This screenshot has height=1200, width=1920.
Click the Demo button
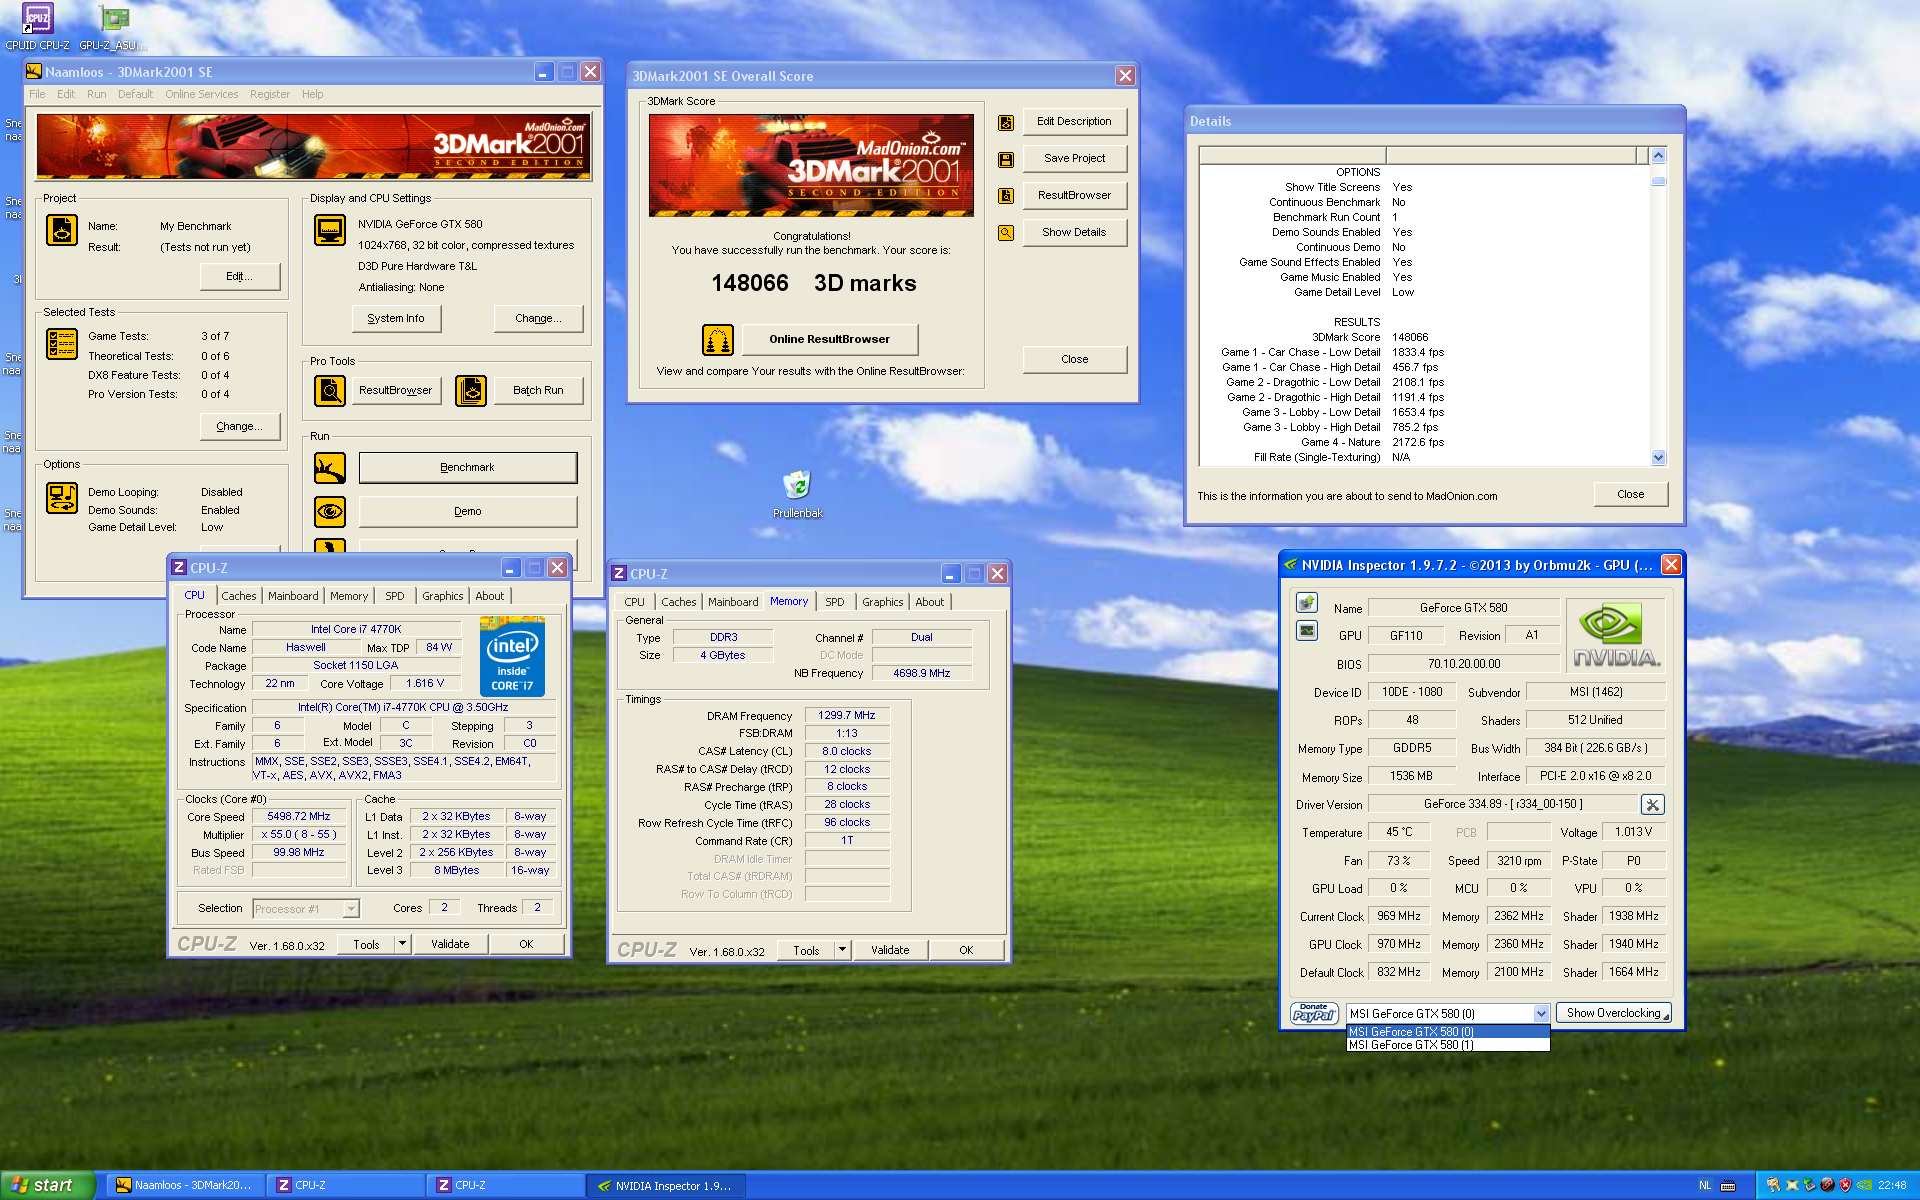point(468,511)
